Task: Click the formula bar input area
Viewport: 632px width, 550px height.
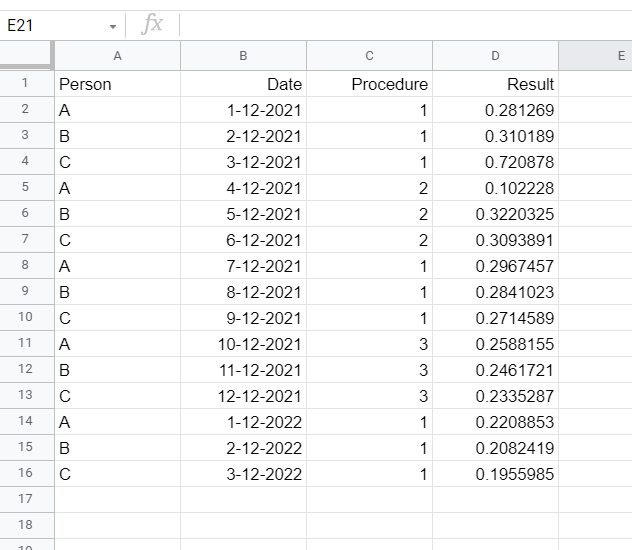Action: point(400,25)
